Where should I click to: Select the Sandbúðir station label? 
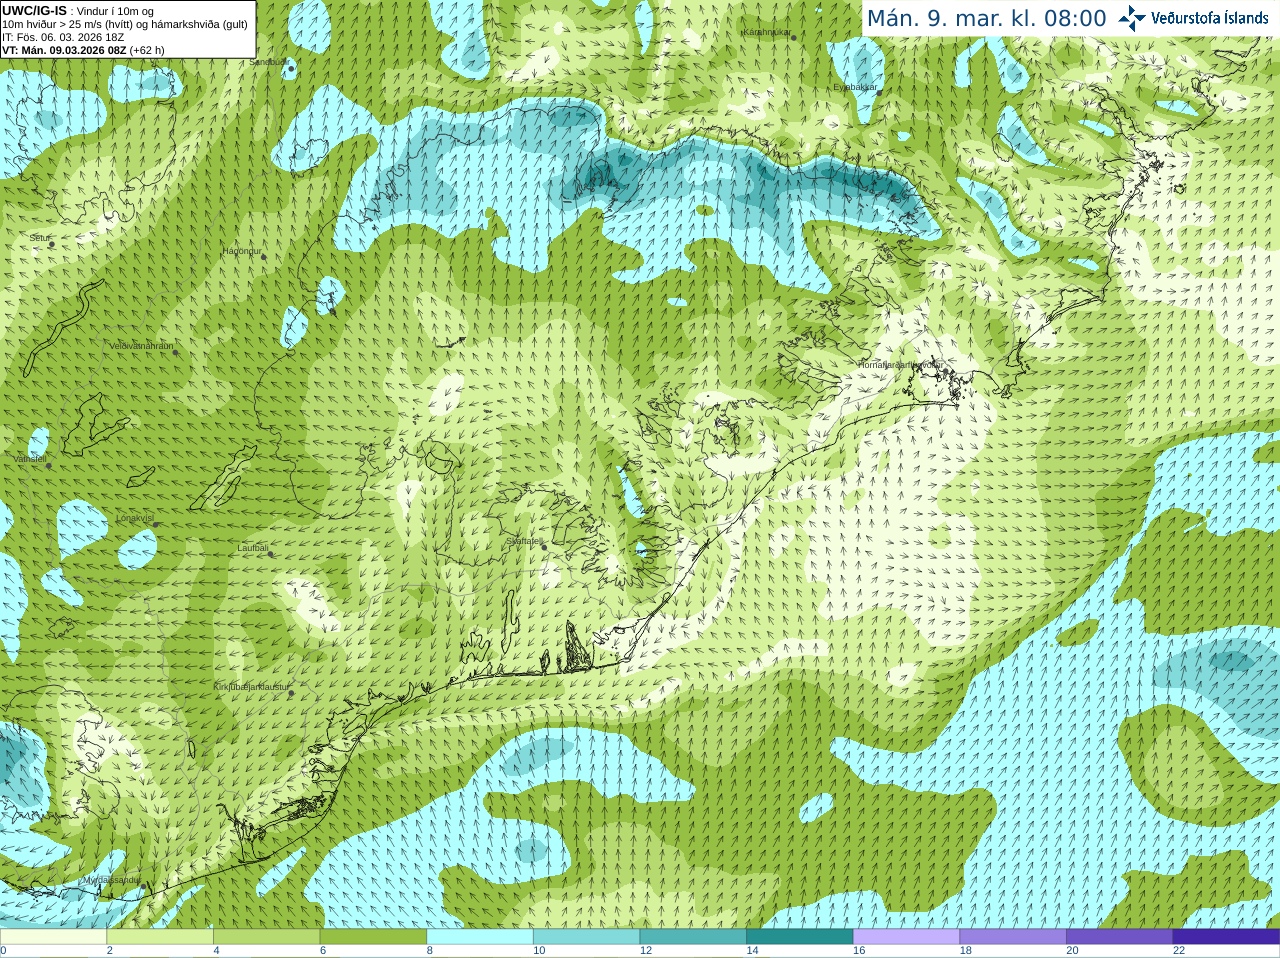pos(268,62)
